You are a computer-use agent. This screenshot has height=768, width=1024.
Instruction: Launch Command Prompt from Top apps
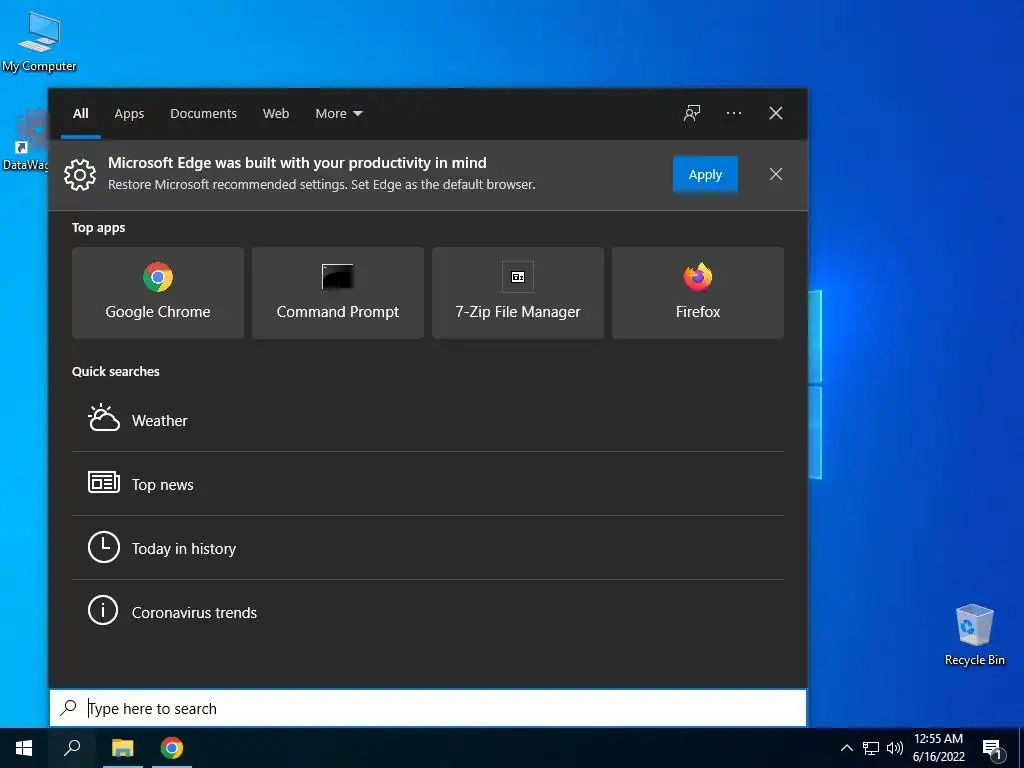[x=338, y=293]
